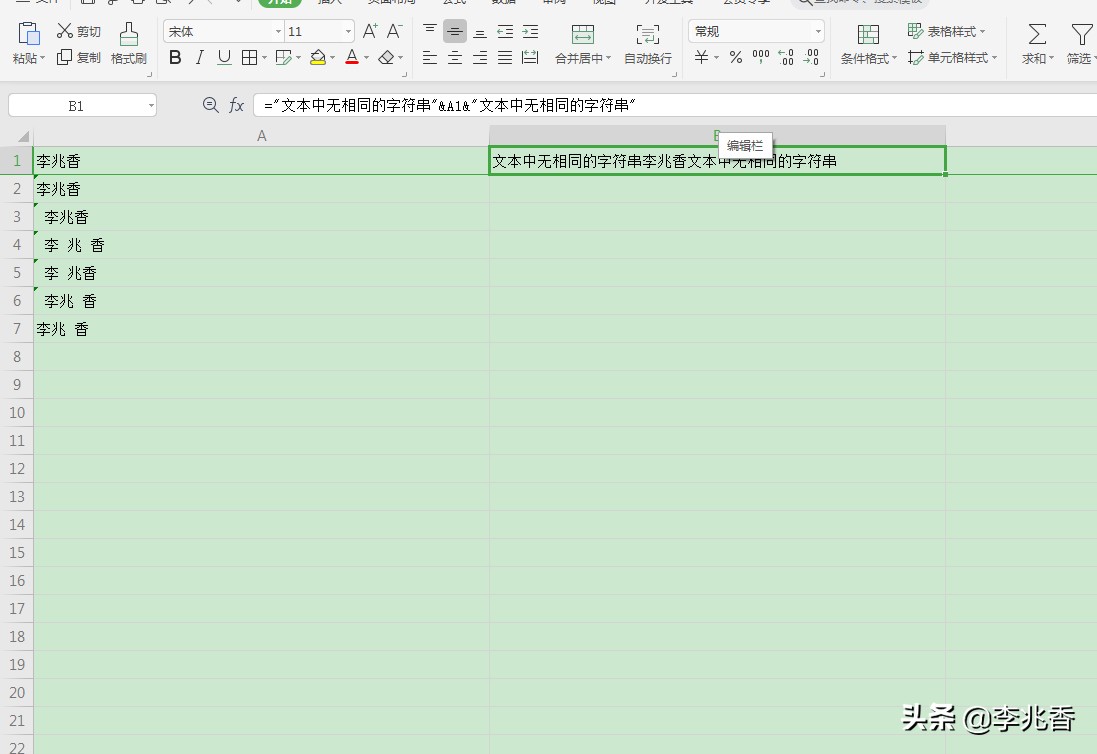The height and width of the screenshot is (754, 1097).
Task: Click the Merge and Center (合并居中) icon
Action: (x=583, y=34)
